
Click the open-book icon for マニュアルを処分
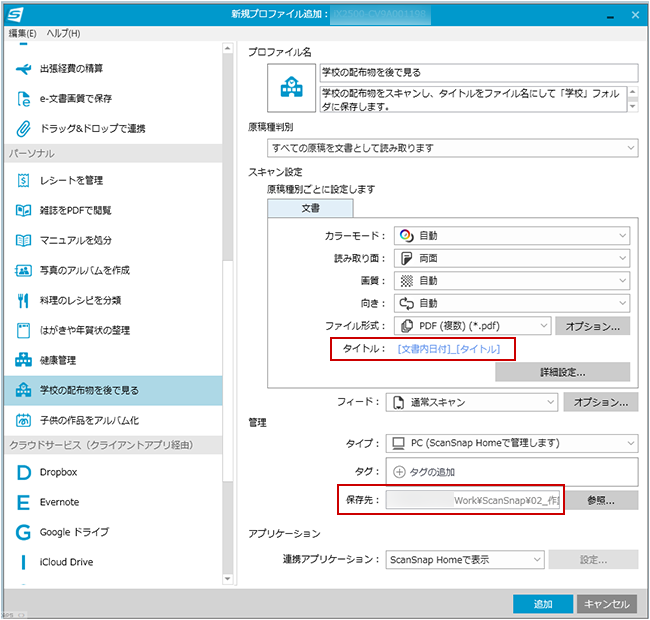click(23, 240)
